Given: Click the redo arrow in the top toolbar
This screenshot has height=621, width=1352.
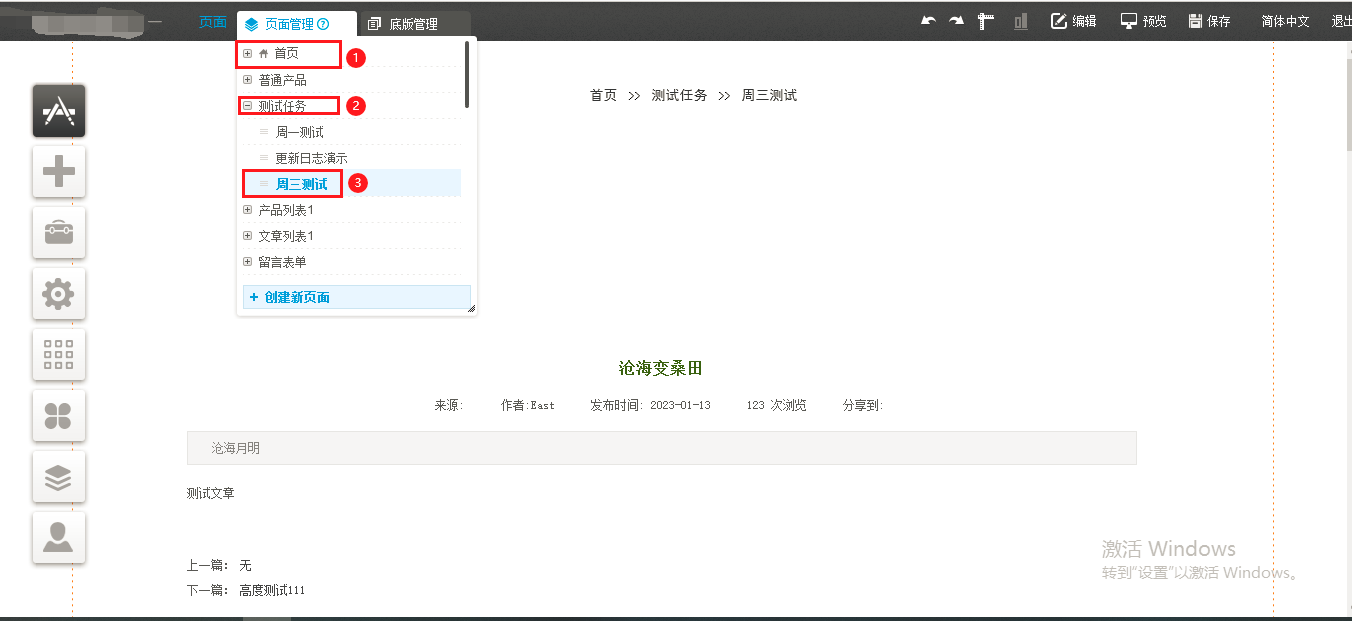Looking at the screenshot, I should point(956,21).
